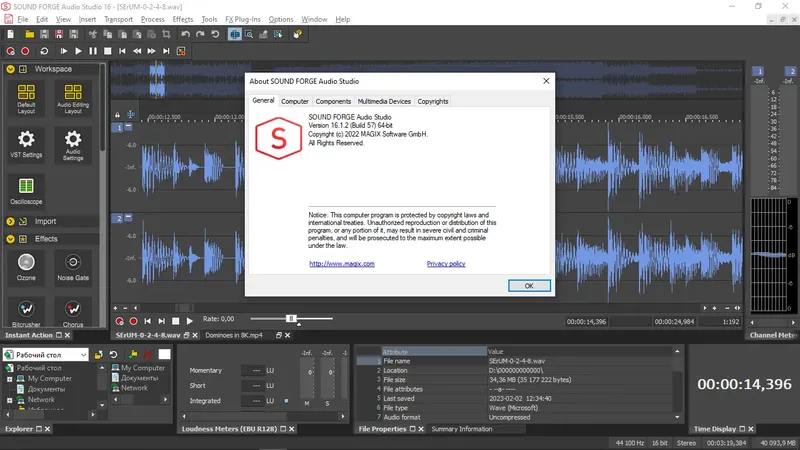Toggle loop playback in the transport toolbar
The width and height of the screenshot is (800, 450).
45,50
